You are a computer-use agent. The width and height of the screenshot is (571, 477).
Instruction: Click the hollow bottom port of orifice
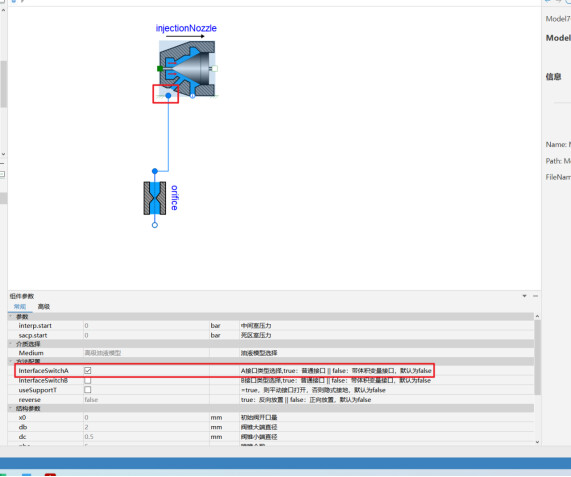(x=155, y=225)
